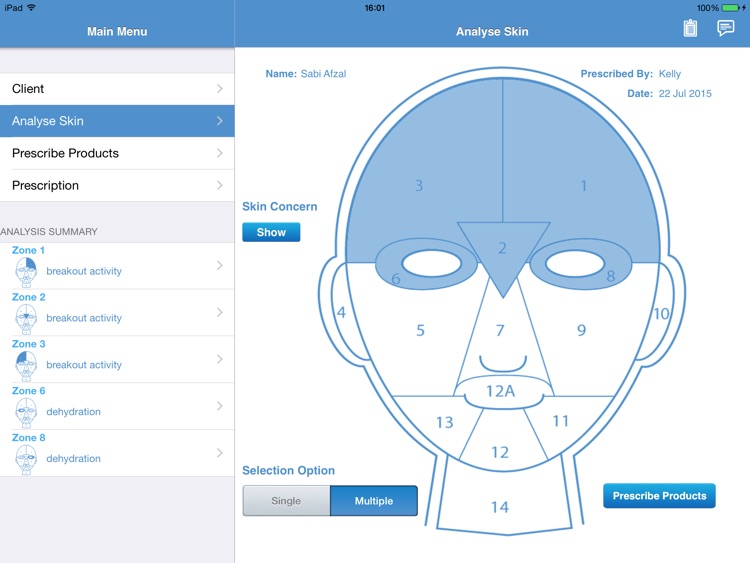Open Zone 2 breakout activity chevron
The width and height of the screenshot is (750, 563).
click(x=220, y=312)
